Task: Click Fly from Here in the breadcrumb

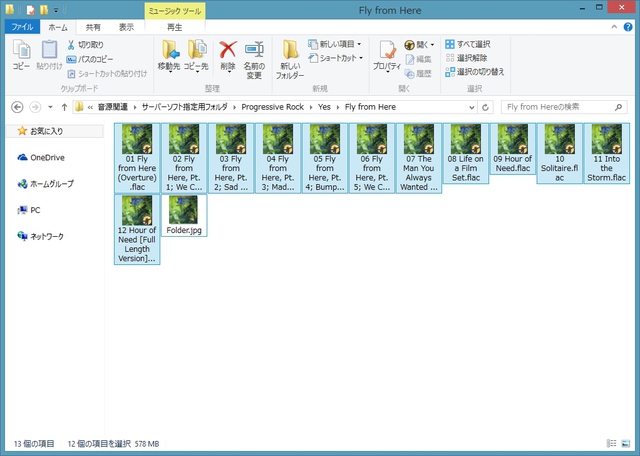Action: point(370,107)
